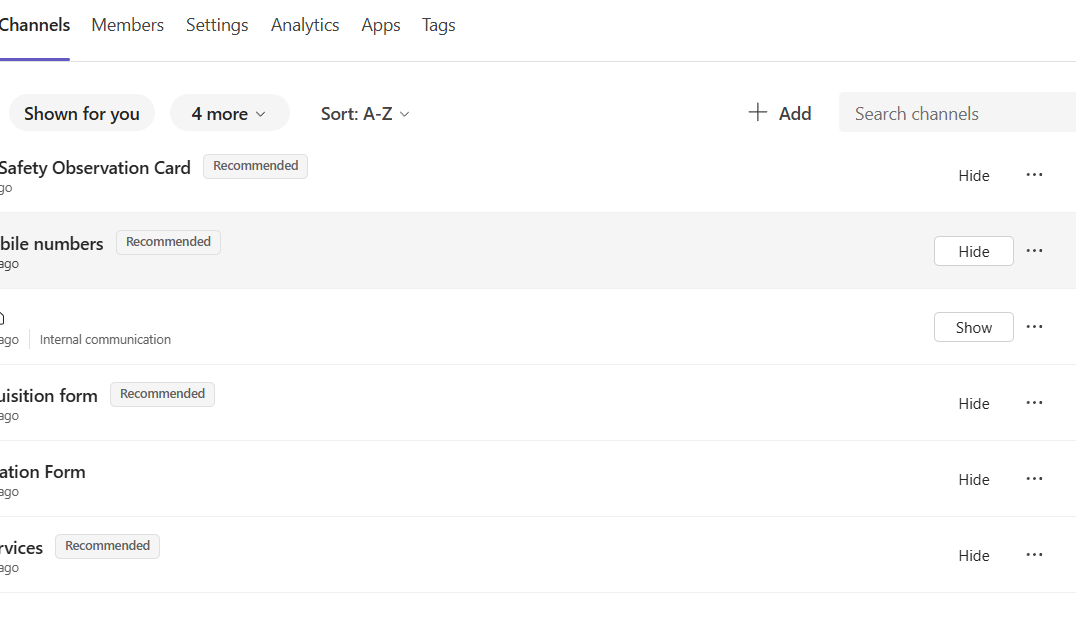The height and width of the screenshot is (630, 1076).
Task: Open more options for rvices channel
Action: tap(1034, 555)
